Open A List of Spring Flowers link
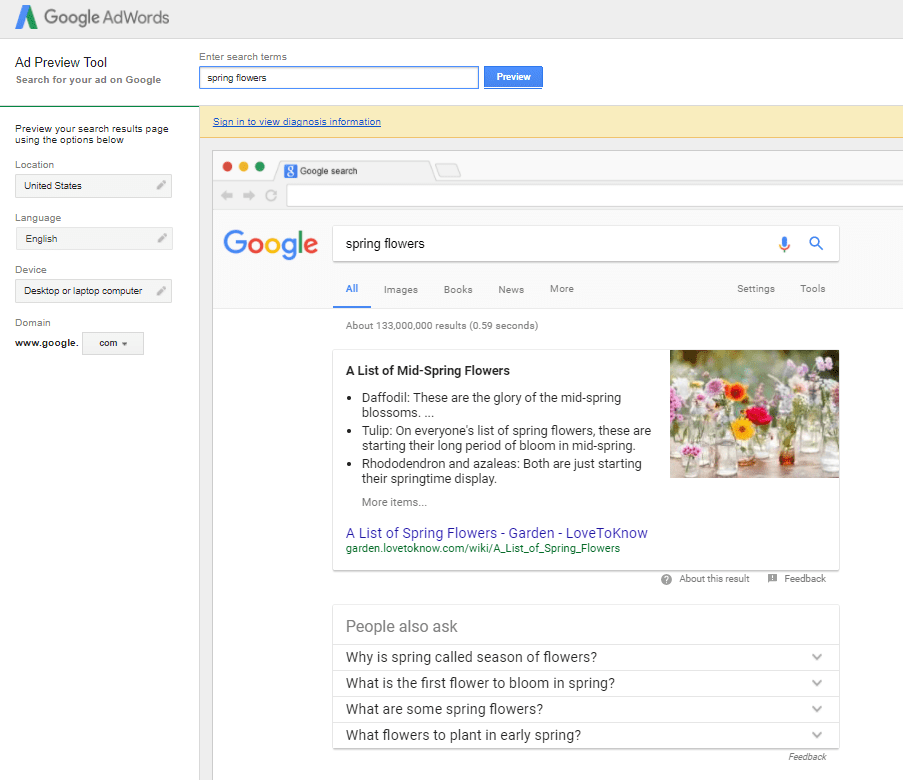 pyautogui.click(x=496, y=533)
